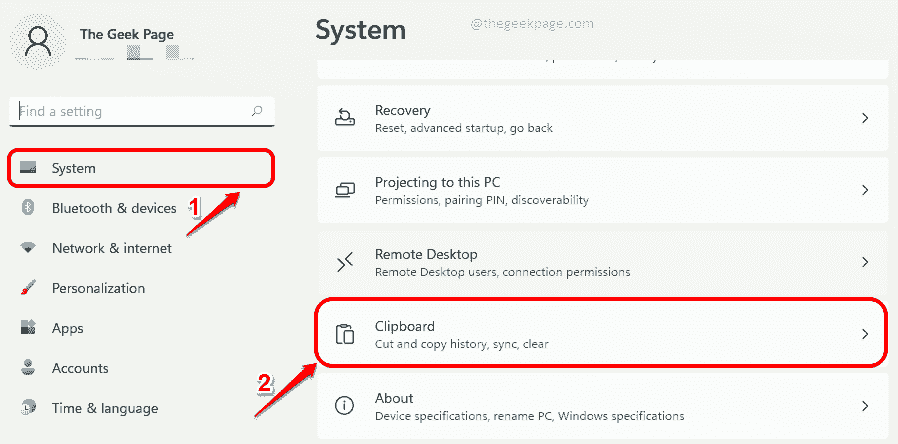Click the Time & language icon

pos(30,408)
